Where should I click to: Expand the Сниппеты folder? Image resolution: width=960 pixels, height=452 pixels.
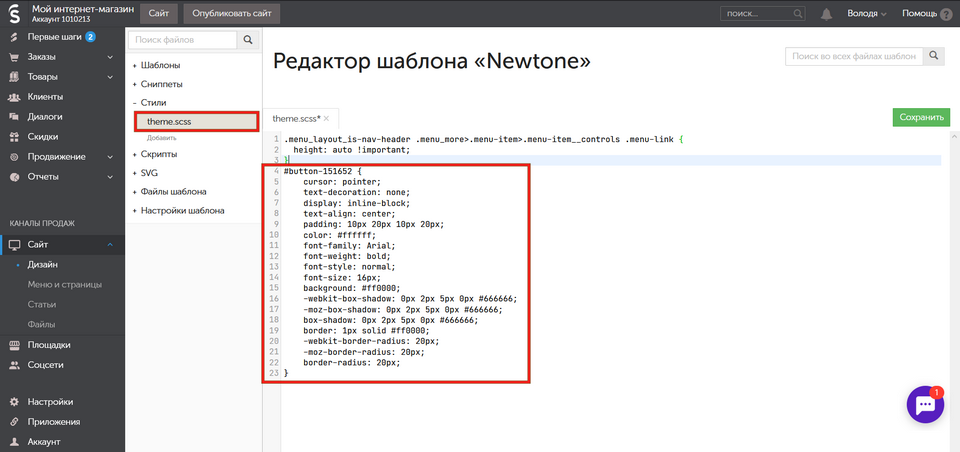[160, 84]
